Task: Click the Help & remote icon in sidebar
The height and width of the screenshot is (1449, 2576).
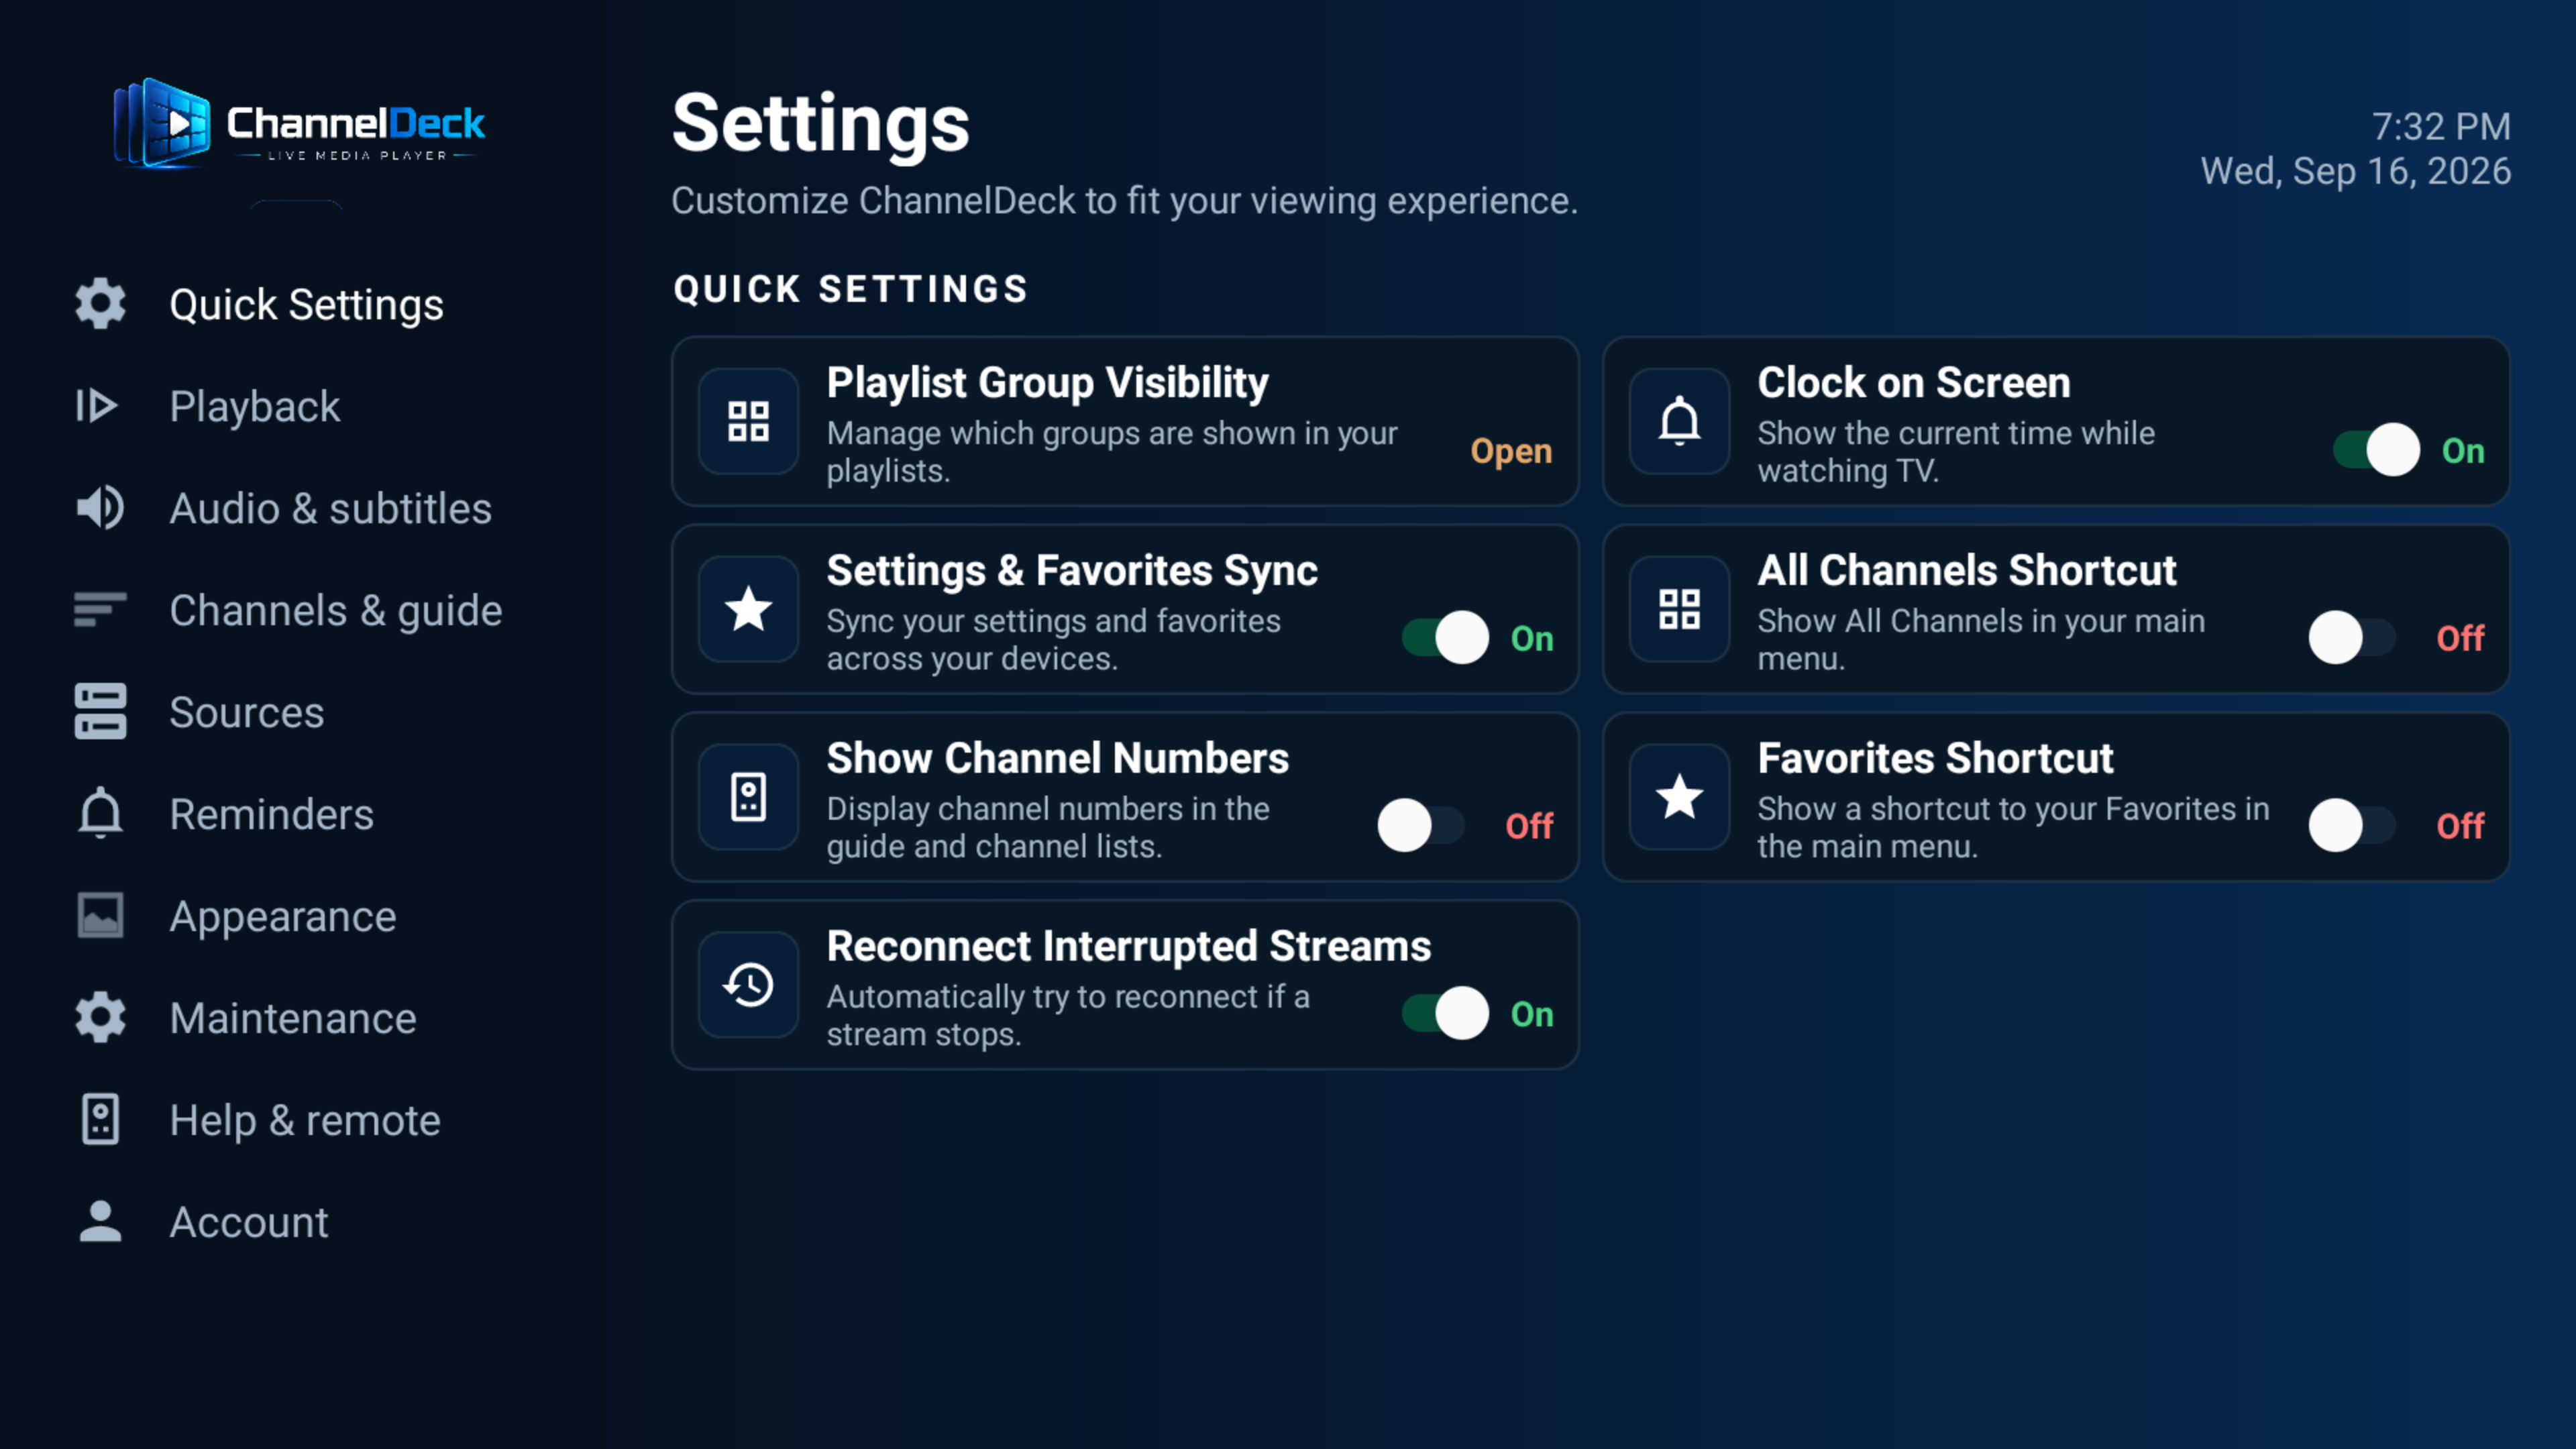Action: pyautogui.click(x=100, y=1120)
